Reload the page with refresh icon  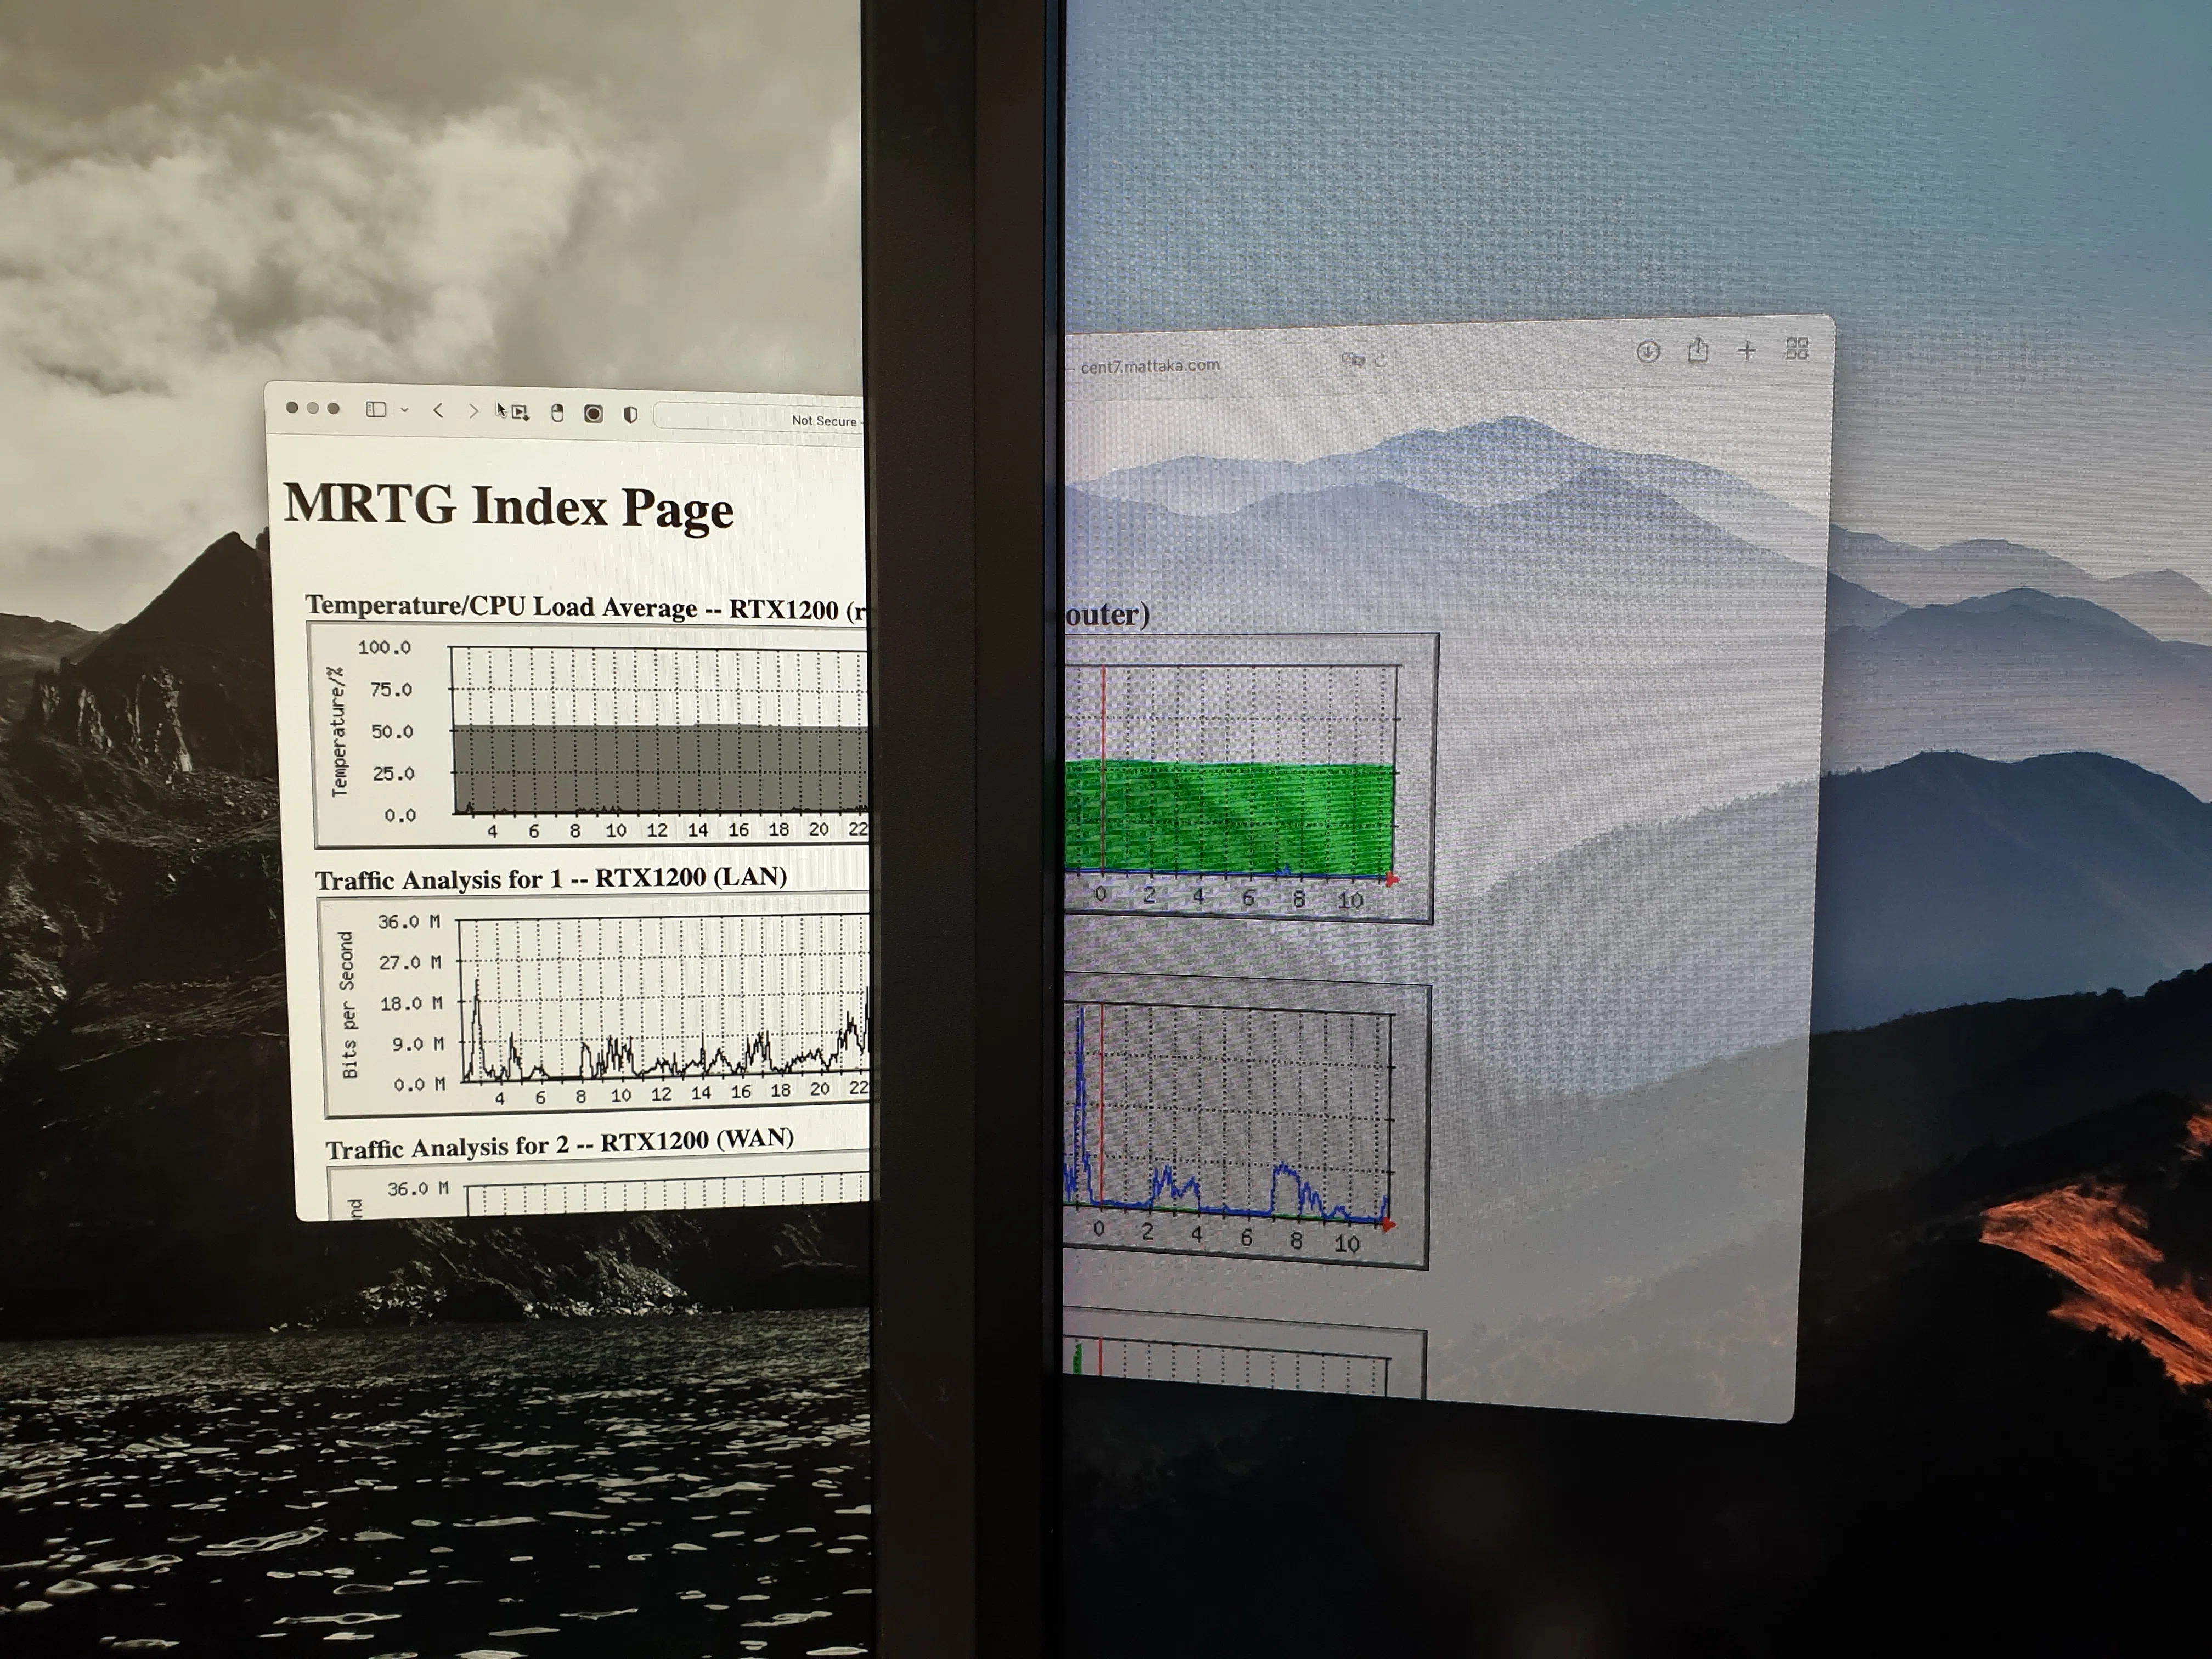pos(1381,359)
